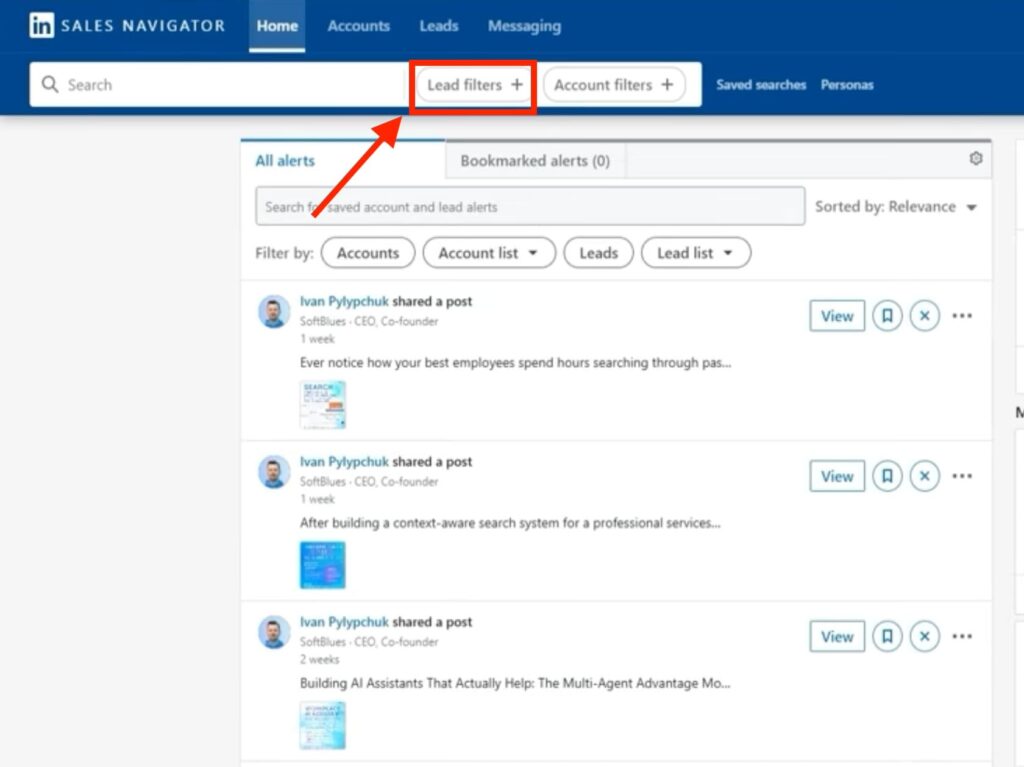Bookmark the 'After building a context-aware' alert
The image size is (1024, 767).
[887, 476]
